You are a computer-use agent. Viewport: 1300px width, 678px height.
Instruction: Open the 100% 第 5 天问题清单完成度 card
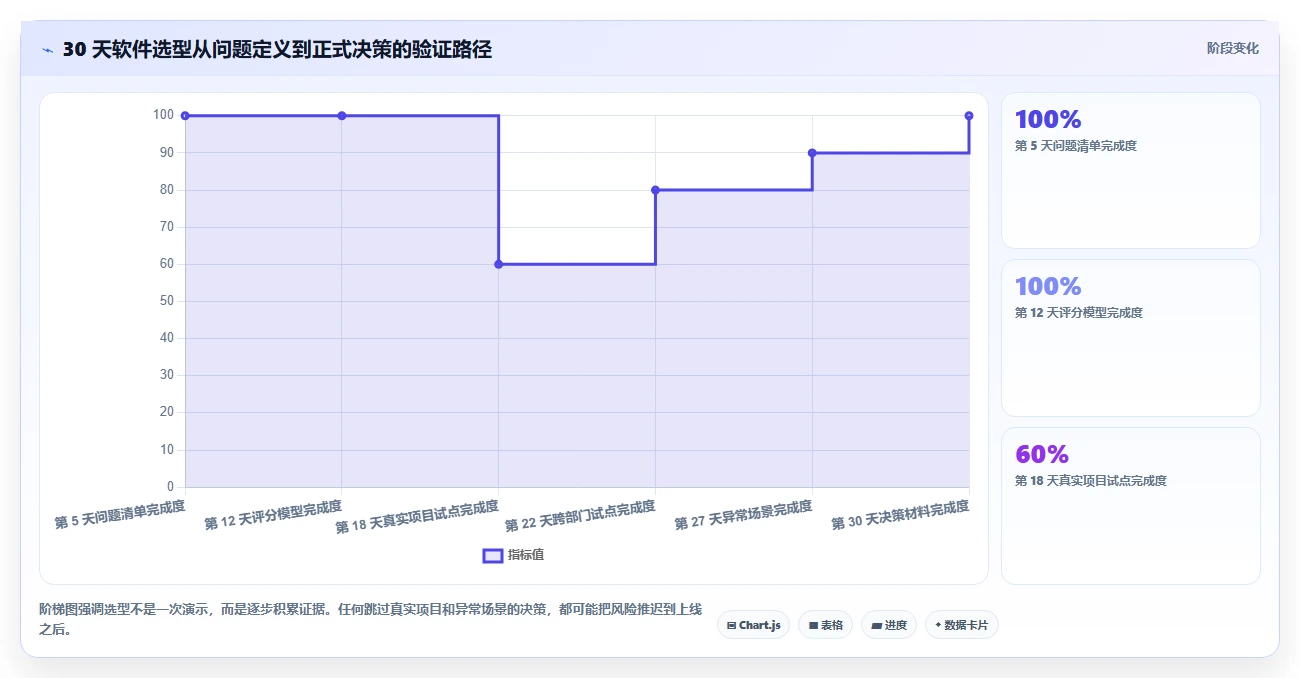click(1130, 170)
